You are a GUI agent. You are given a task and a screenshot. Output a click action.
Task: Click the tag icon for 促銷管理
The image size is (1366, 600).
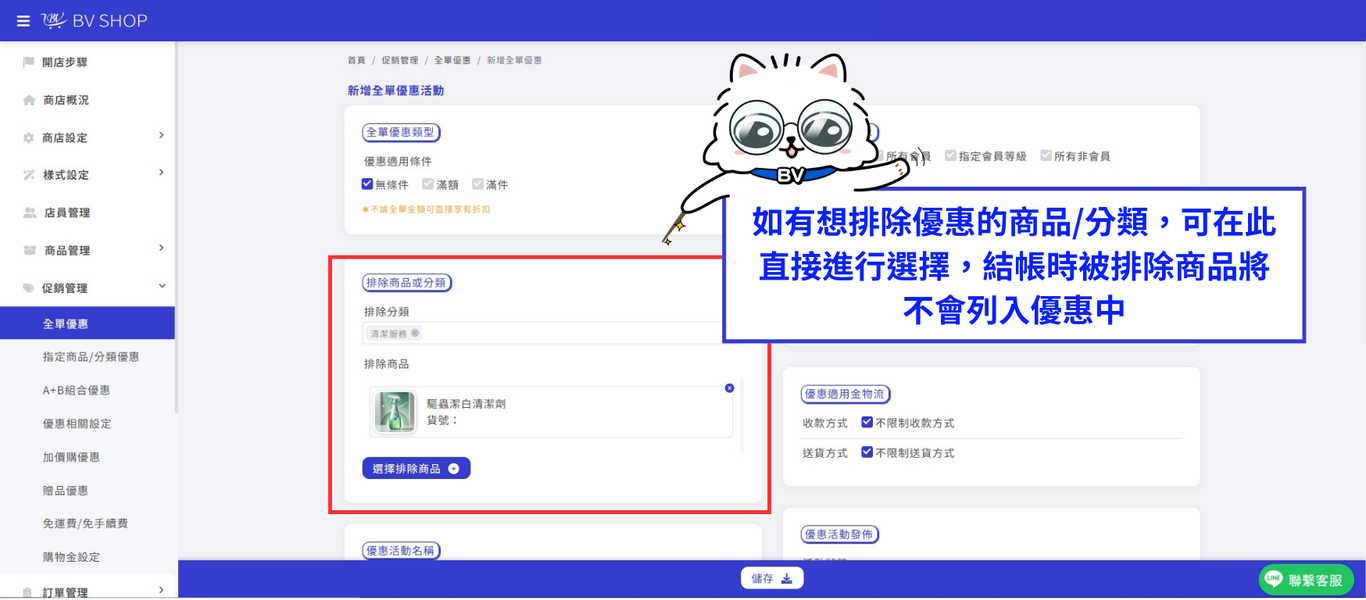(28, 288)
